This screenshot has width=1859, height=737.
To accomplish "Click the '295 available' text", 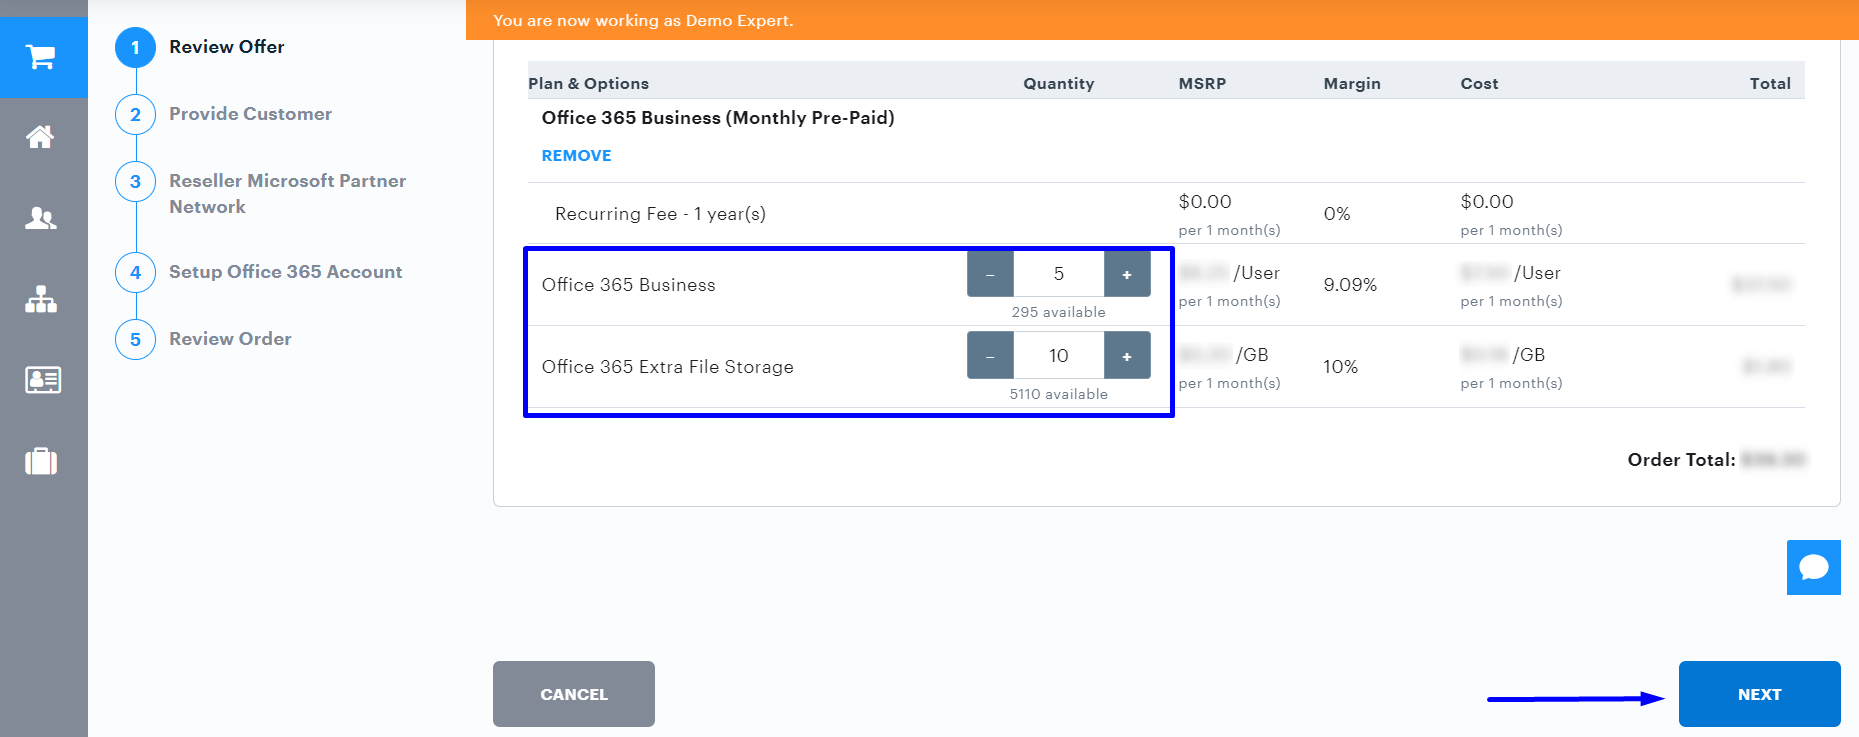I will click(x=1058, y=312).
